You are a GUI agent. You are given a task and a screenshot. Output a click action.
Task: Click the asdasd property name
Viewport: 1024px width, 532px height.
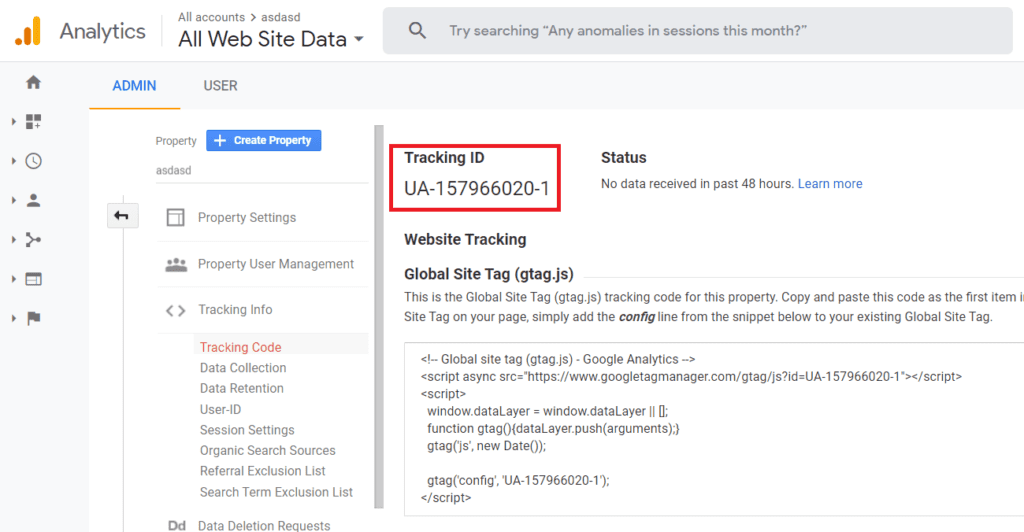point(173,170)
